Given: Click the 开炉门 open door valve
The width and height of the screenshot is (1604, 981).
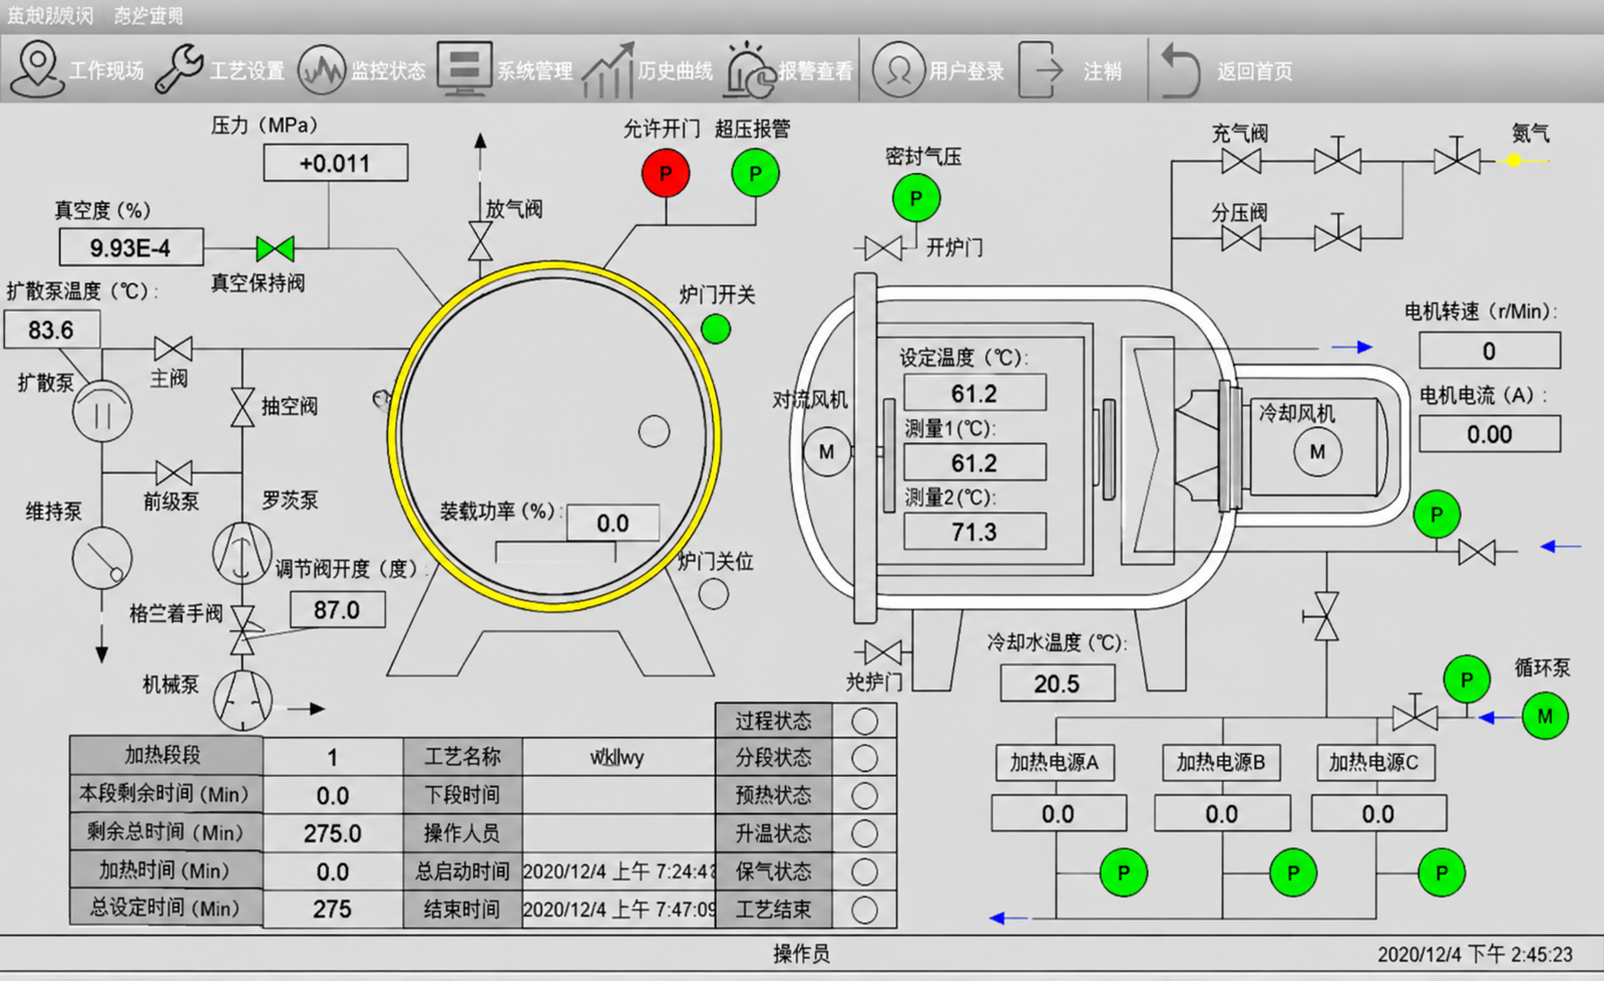Looking at the screenshot, I should pos(883,248).
